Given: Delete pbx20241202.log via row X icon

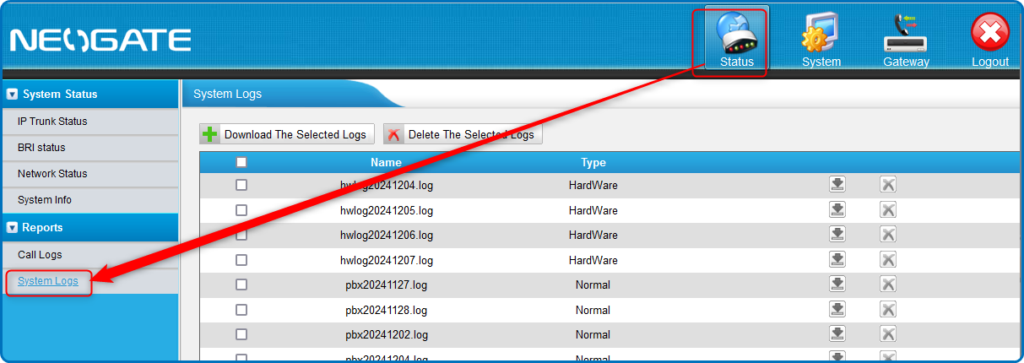Looking at the screenshot, I should [x=888, y=334].
